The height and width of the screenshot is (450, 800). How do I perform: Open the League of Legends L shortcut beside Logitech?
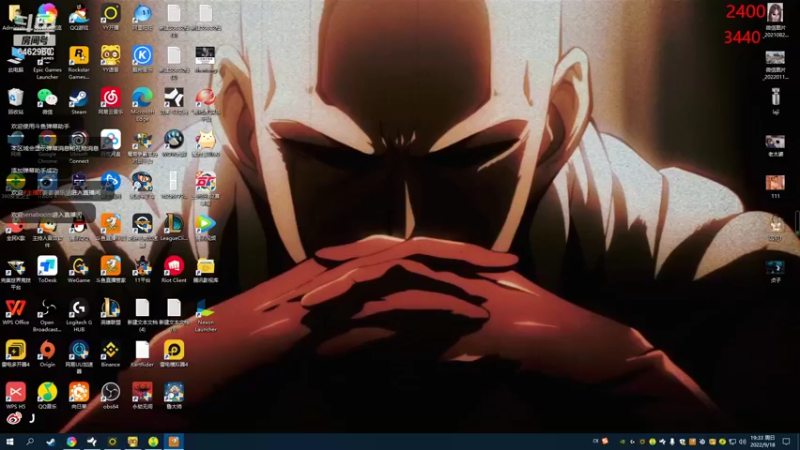click(x=110, y=311)
